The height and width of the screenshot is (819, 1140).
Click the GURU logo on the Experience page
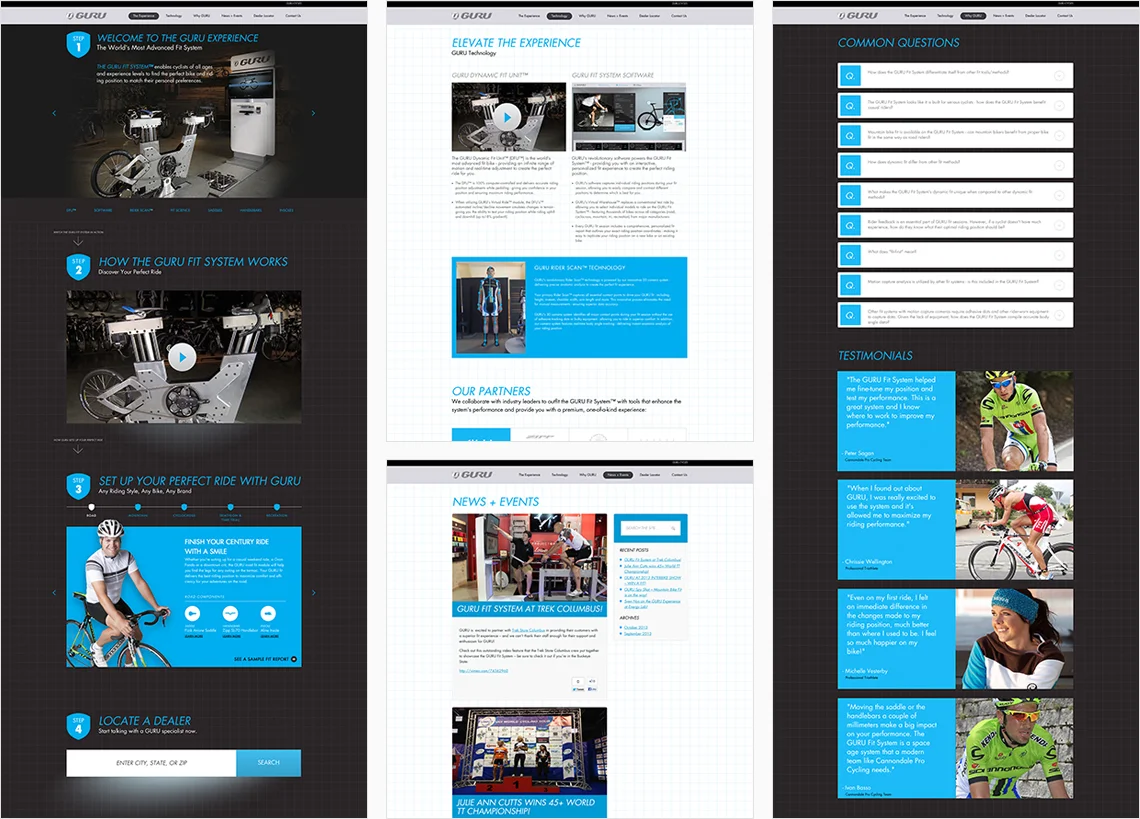click(x=87, y=15)
